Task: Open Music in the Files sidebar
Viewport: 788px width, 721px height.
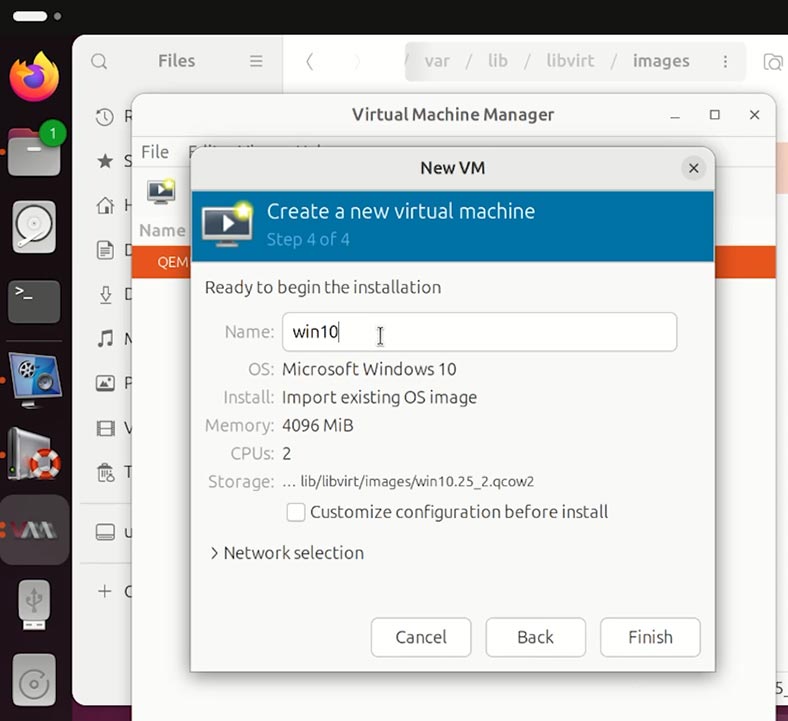Action: click(x=105, y=339)
